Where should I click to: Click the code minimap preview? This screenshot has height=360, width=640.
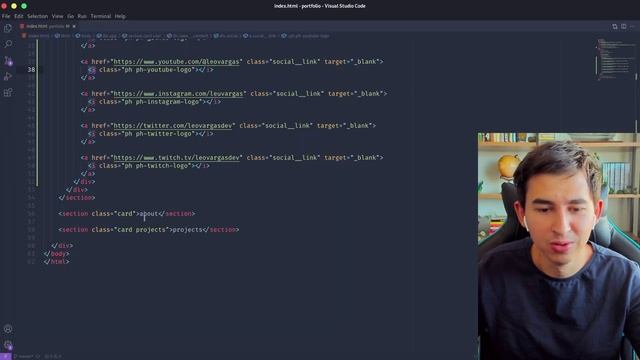pos(615,60)
